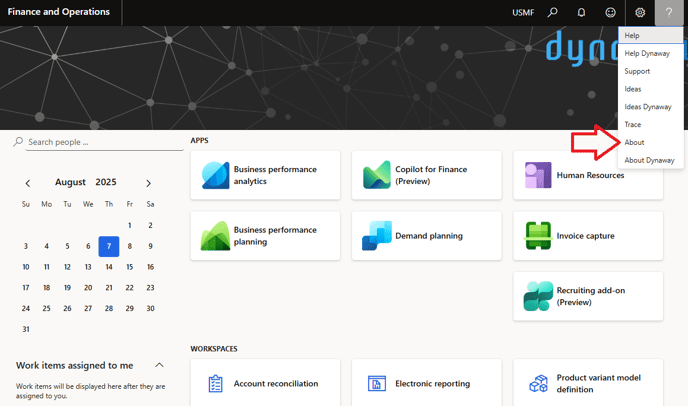Open Business performance planning tile text
The height and width of the screenshot is (406, 688).
click(275, 236)
